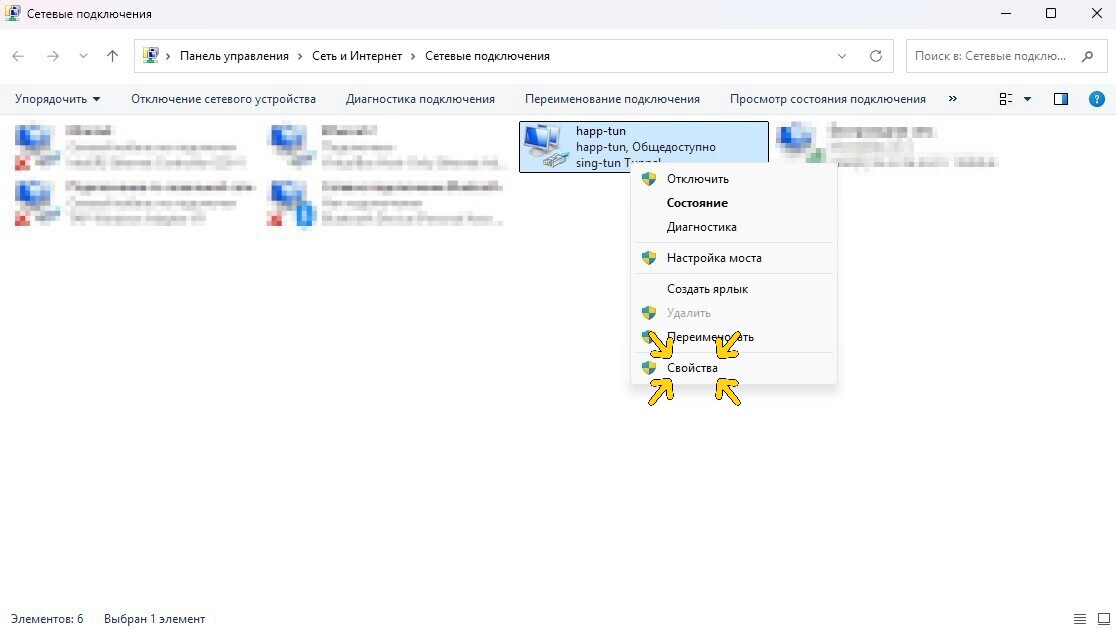
Task: Click the preview pane toggle icon on toolbar
Action: 1061,98
